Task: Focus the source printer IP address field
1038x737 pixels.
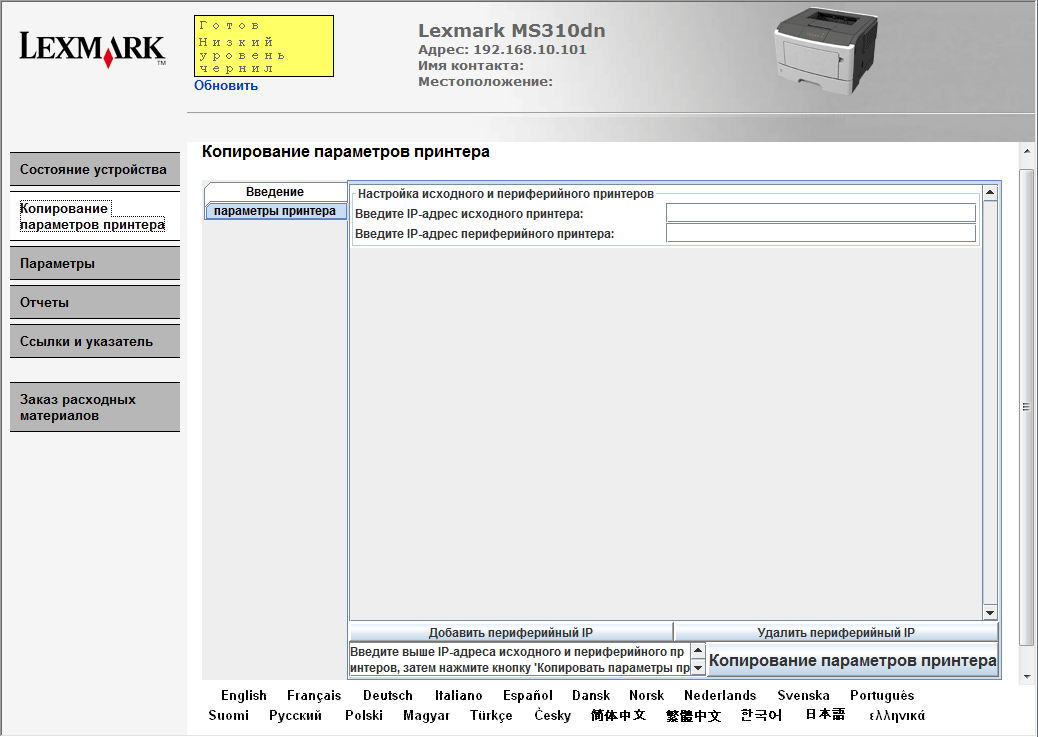Action: pyautogui.click(x=821, y=213)
